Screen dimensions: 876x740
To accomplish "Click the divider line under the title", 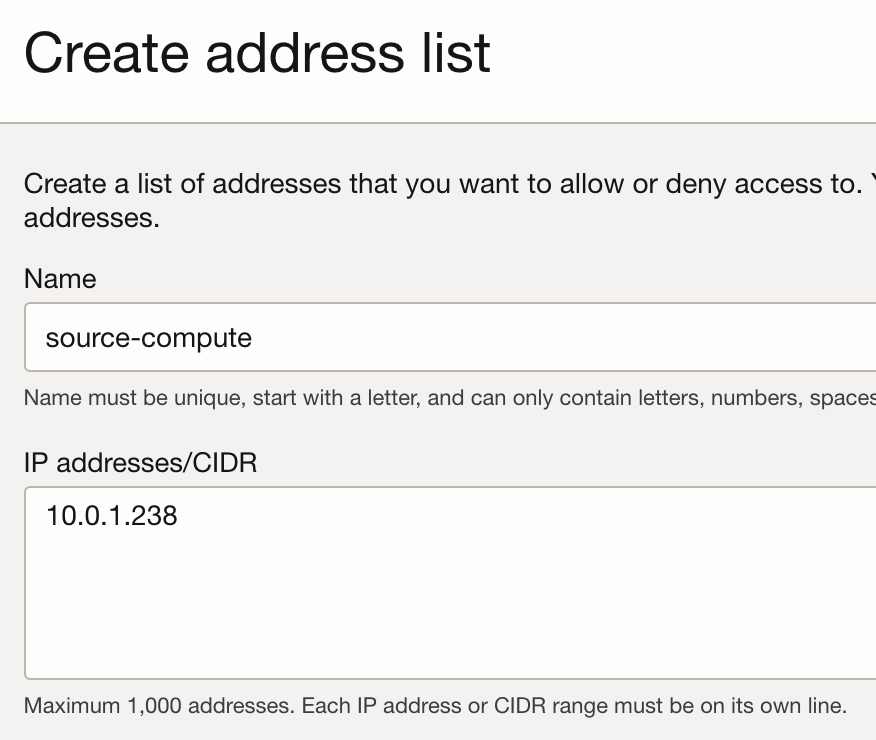I will pyautogui.click(x=438, y=123).
